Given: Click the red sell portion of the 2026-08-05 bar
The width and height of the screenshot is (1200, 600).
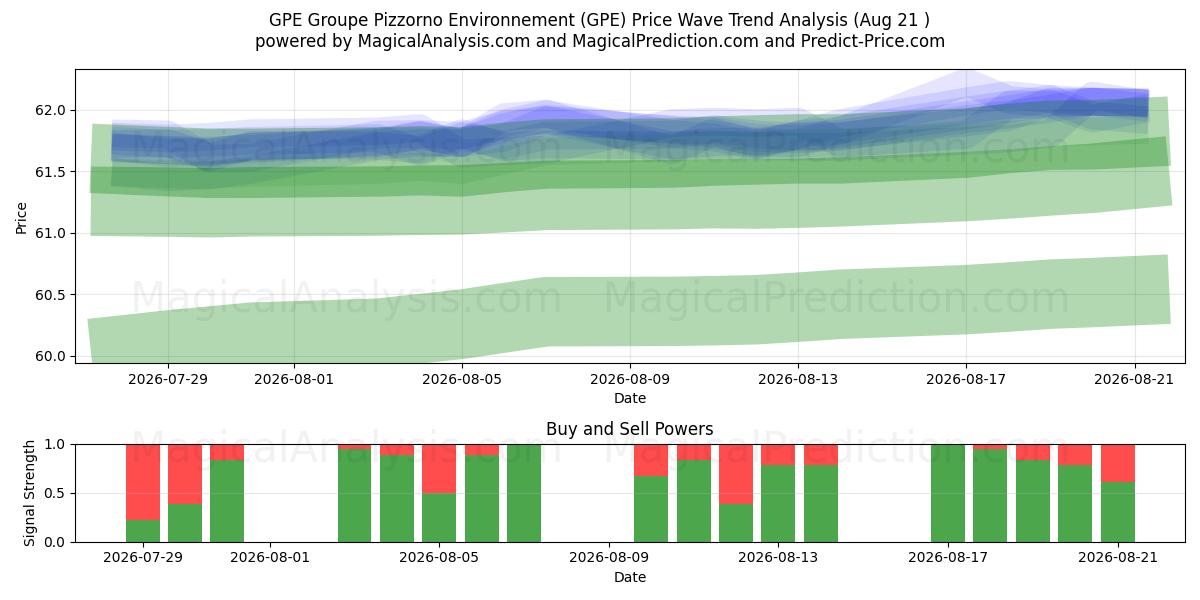Looking at the screenshot, I should pyautogui.click(x=439, y=468).
